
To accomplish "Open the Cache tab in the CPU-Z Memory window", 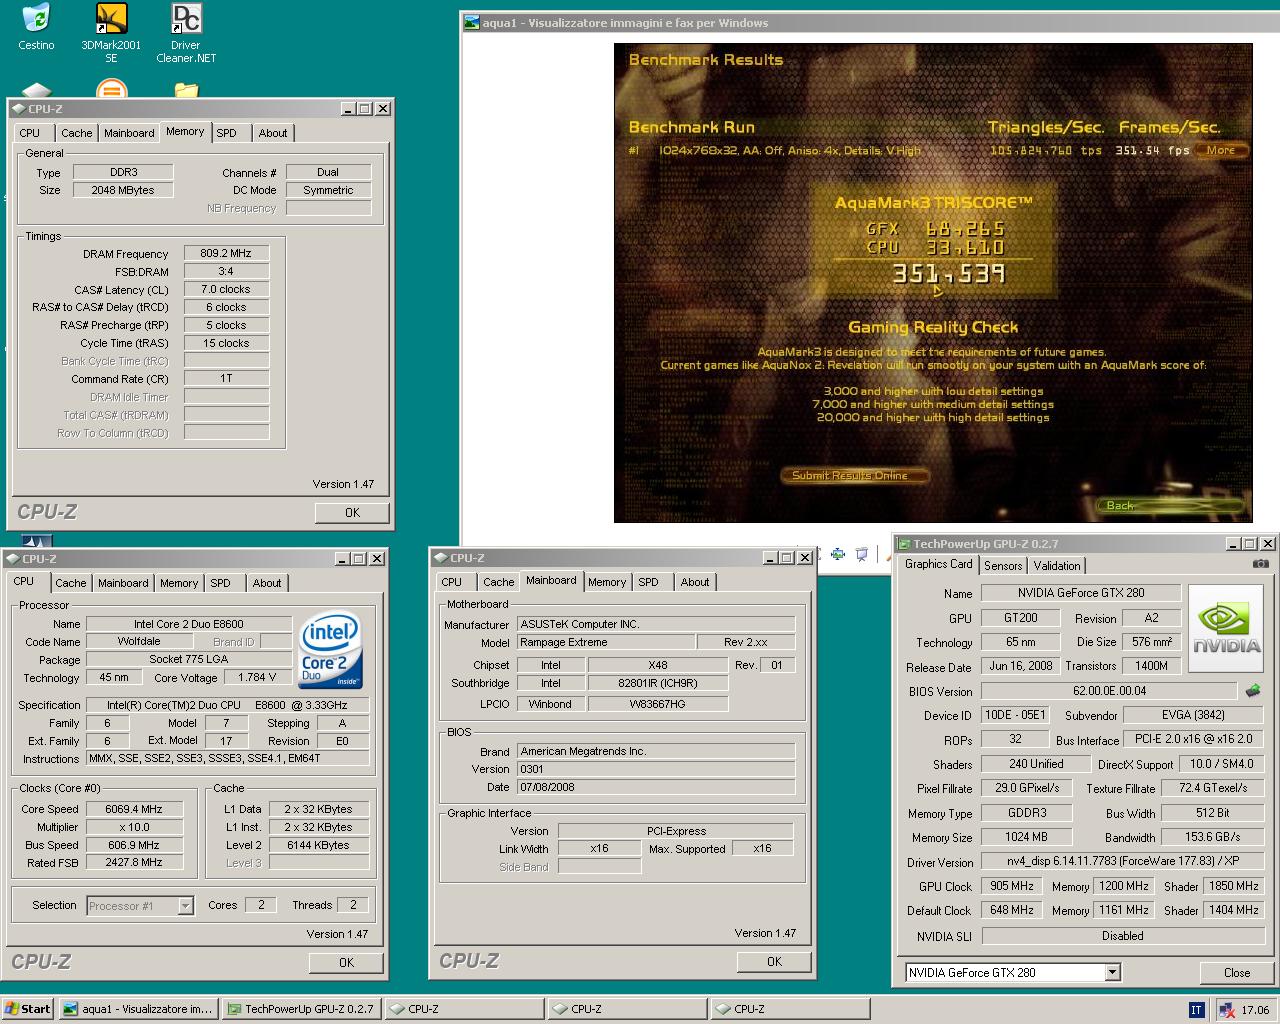I will [77, 133].
